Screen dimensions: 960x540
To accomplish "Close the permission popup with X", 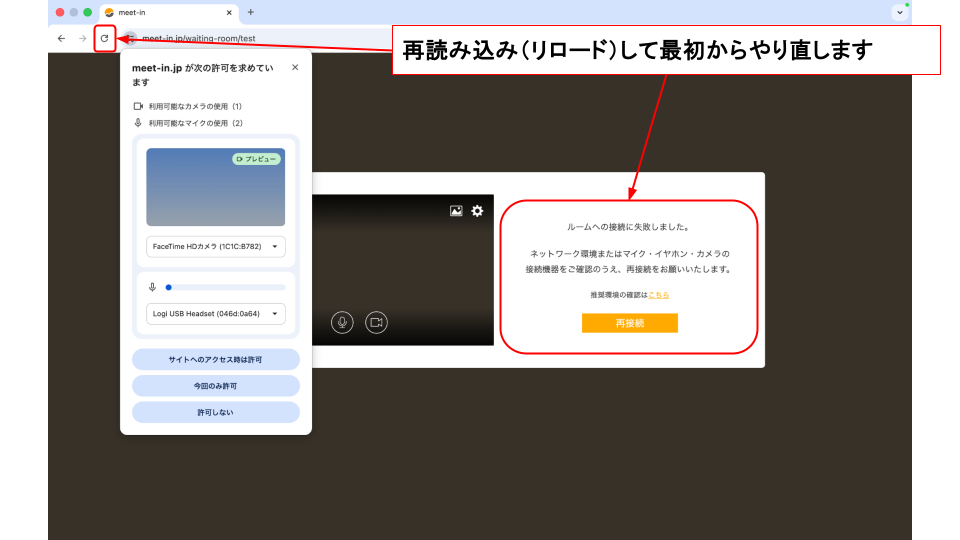I will pos(295,68).
